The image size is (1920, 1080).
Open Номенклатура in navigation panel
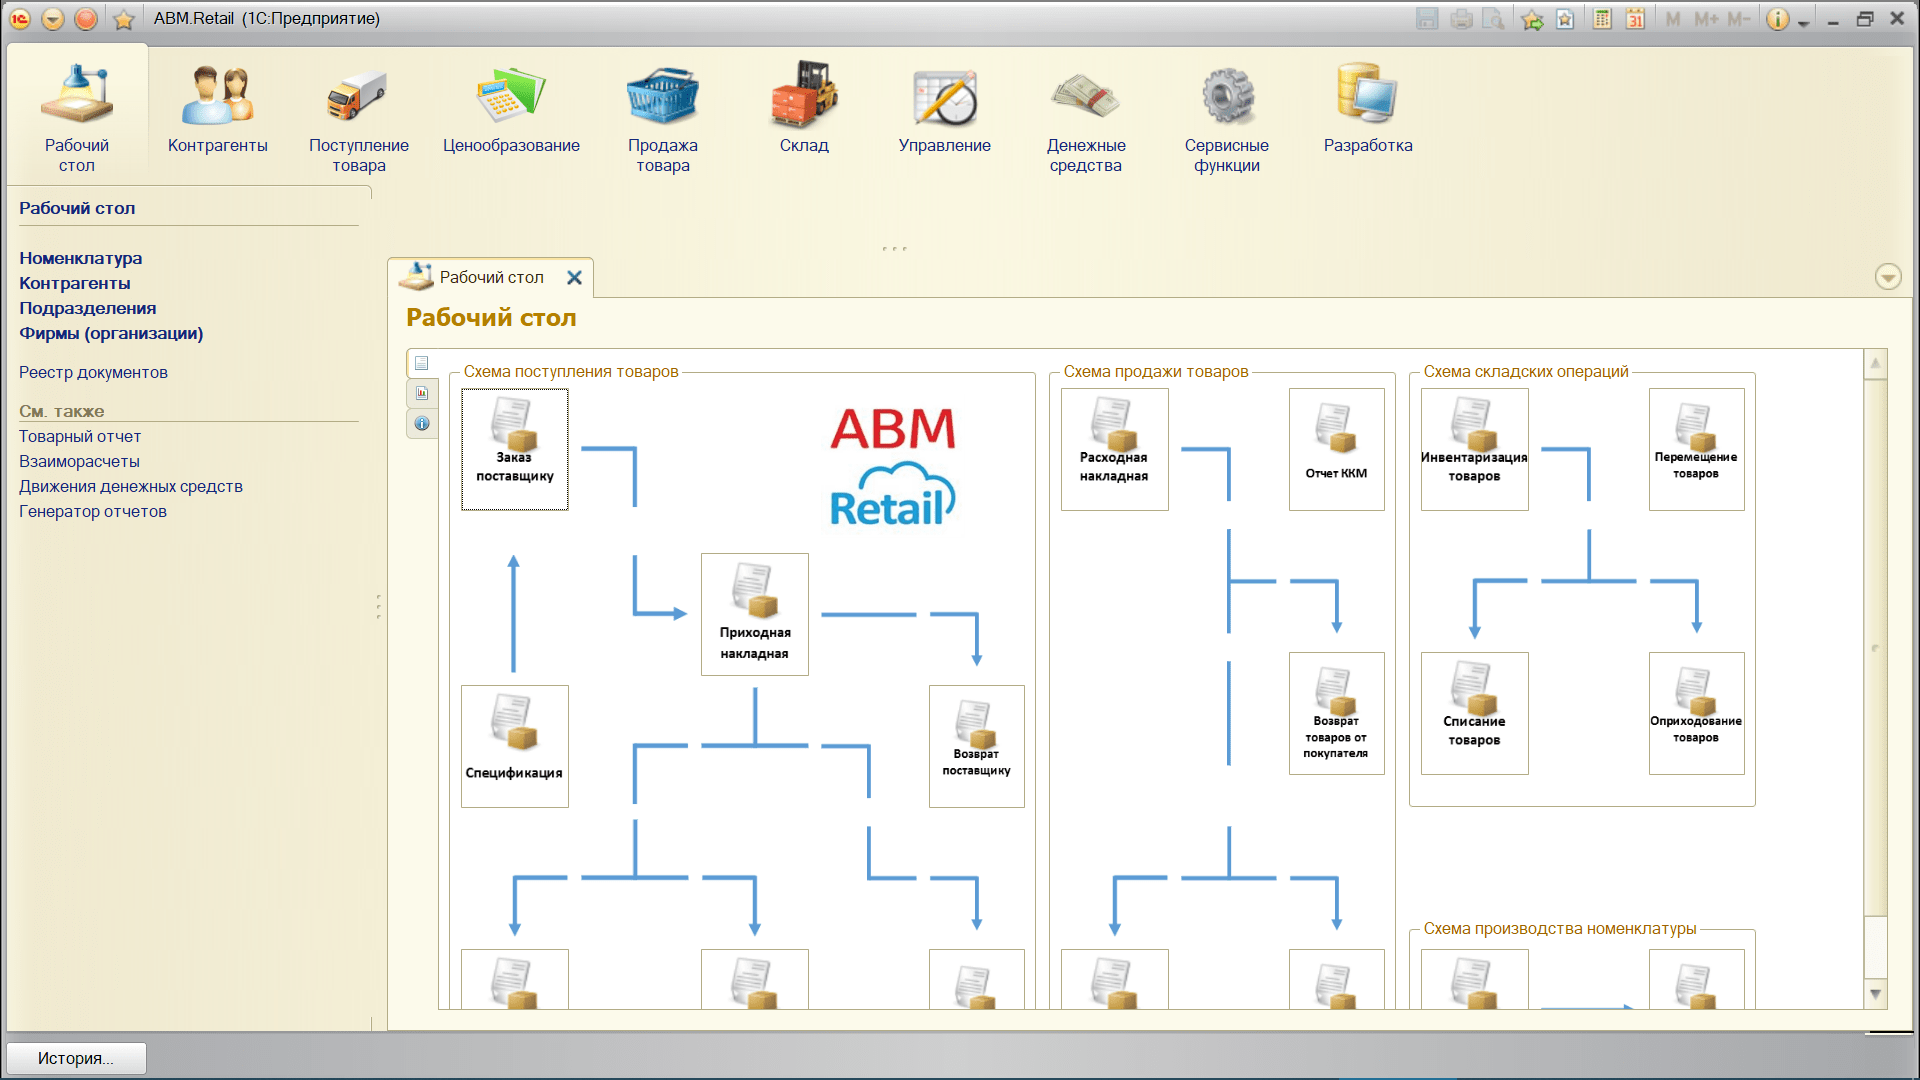tap(81, 258)
